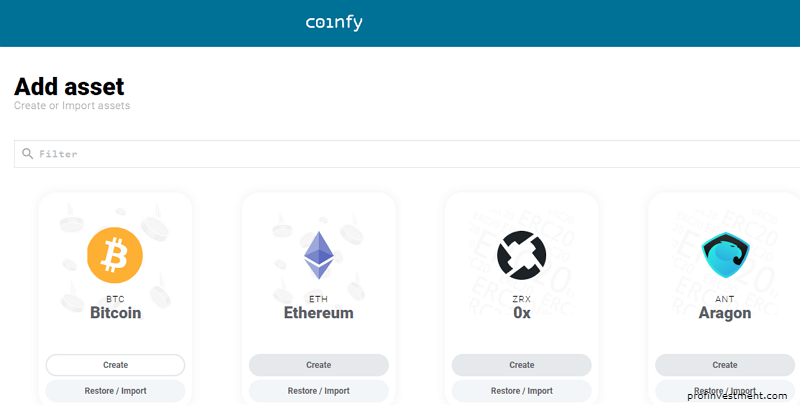The width and height of the screenshot is (800, 405).
Task: Select the Bitcoin name label
Action: 116,313
